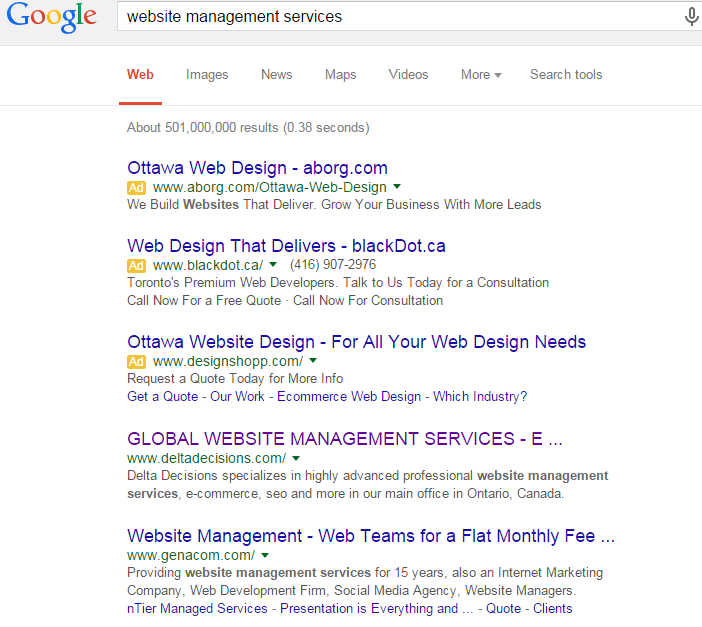702x627 pixels.
Task: Follow the Which Industry? sitelink
Action: (480, 396)
